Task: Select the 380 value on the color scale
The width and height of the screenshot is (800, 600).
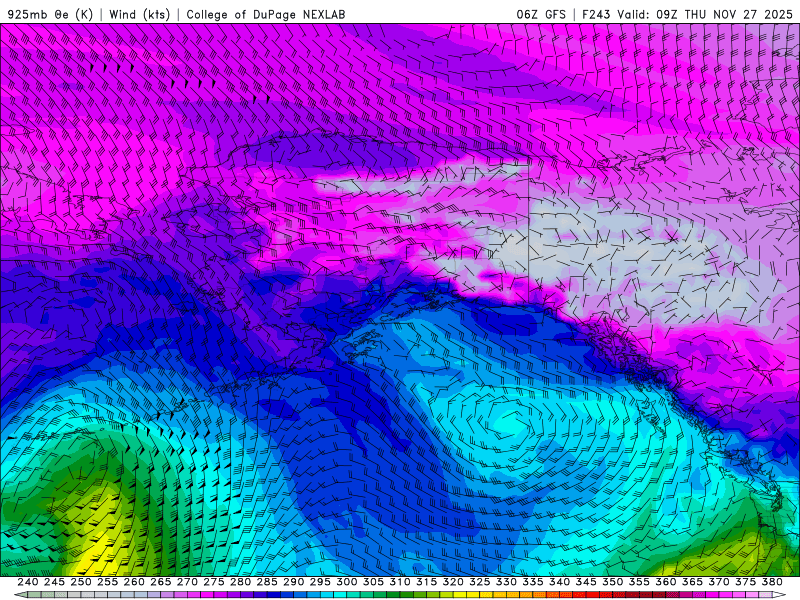Action: click(x=772, y=582)
